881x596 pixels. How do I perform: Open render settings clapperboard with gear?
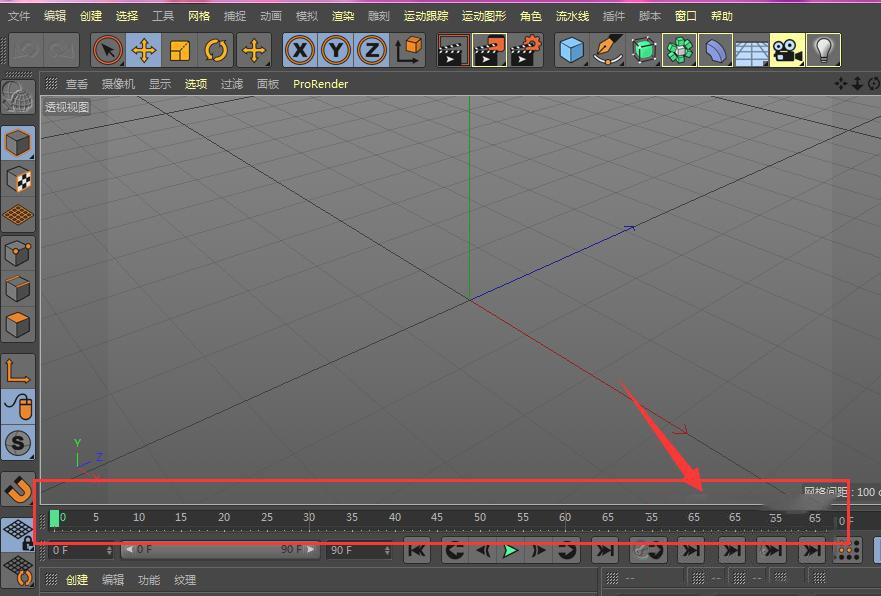point(525,51)
